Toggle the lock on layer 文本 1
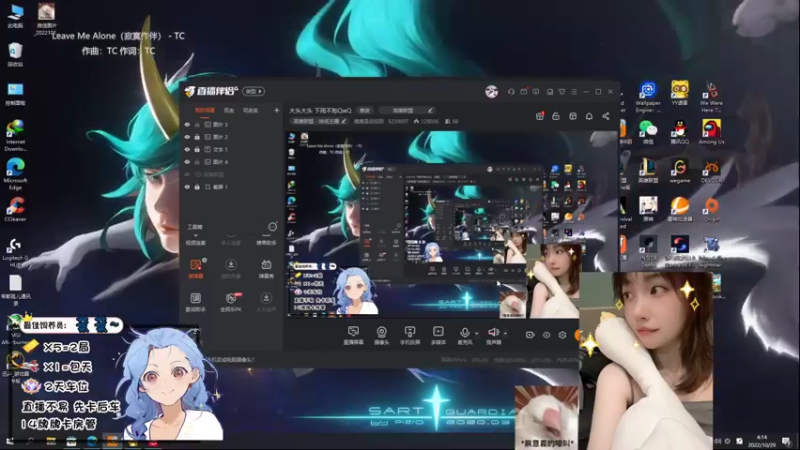The width and height of the screenshot is (800, 450). 197,149
